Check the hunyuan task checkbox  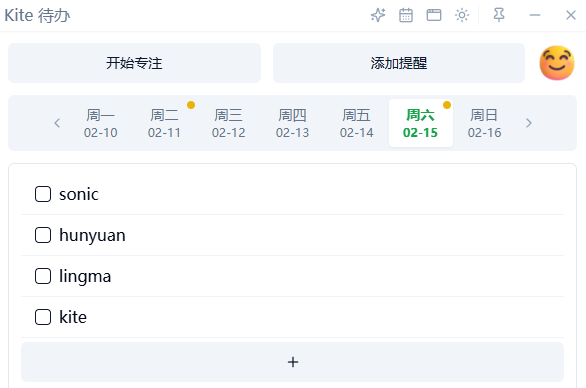click(x=43, y=235)
